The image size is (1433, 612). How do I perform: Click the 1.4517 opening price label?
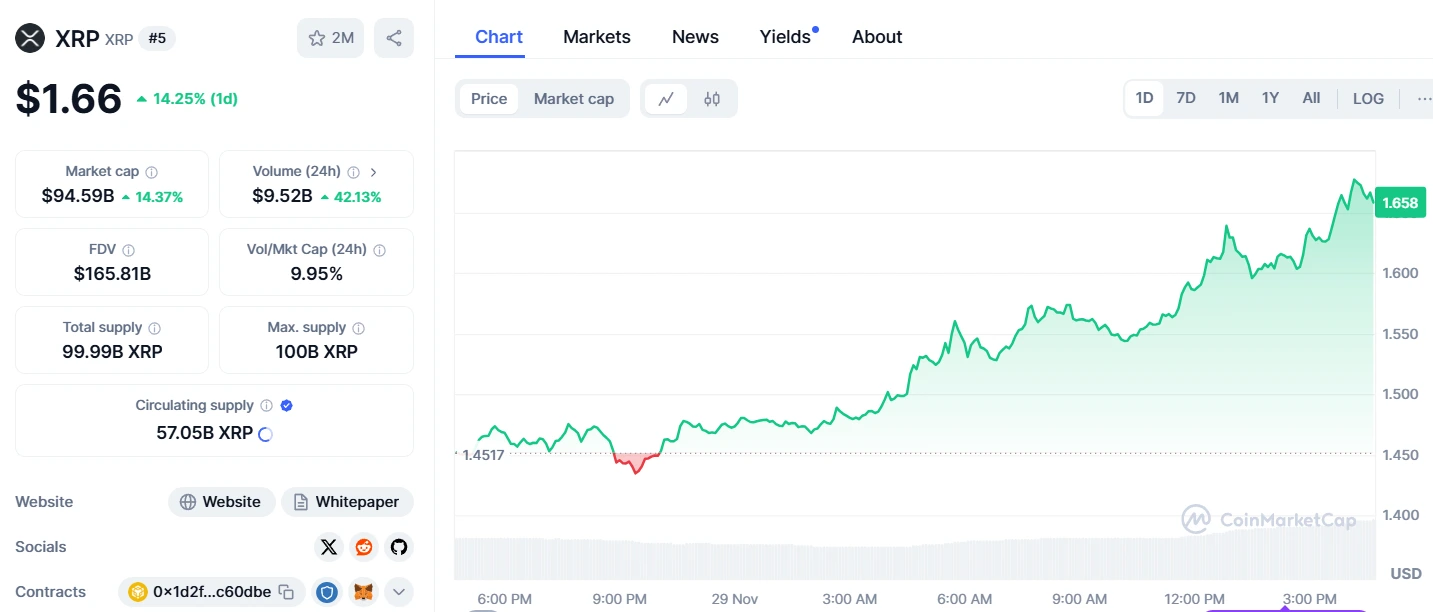[482, 455]
